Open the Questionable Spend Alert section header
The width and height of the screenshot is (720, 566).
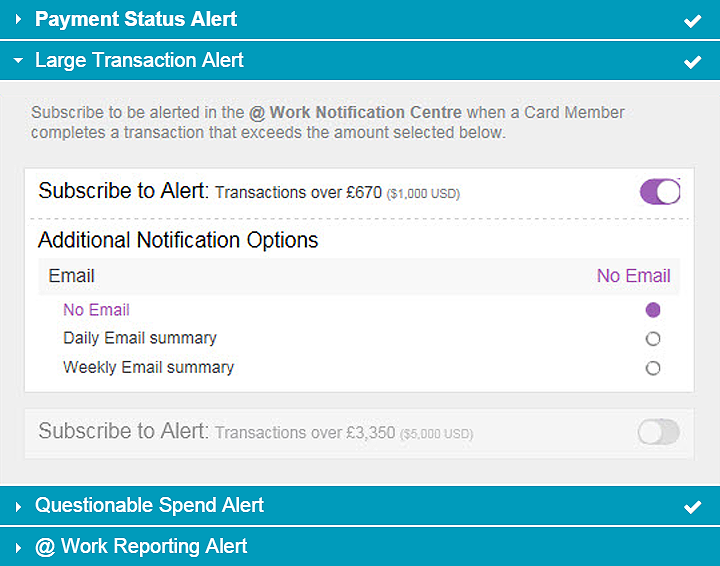click(150, 506)
